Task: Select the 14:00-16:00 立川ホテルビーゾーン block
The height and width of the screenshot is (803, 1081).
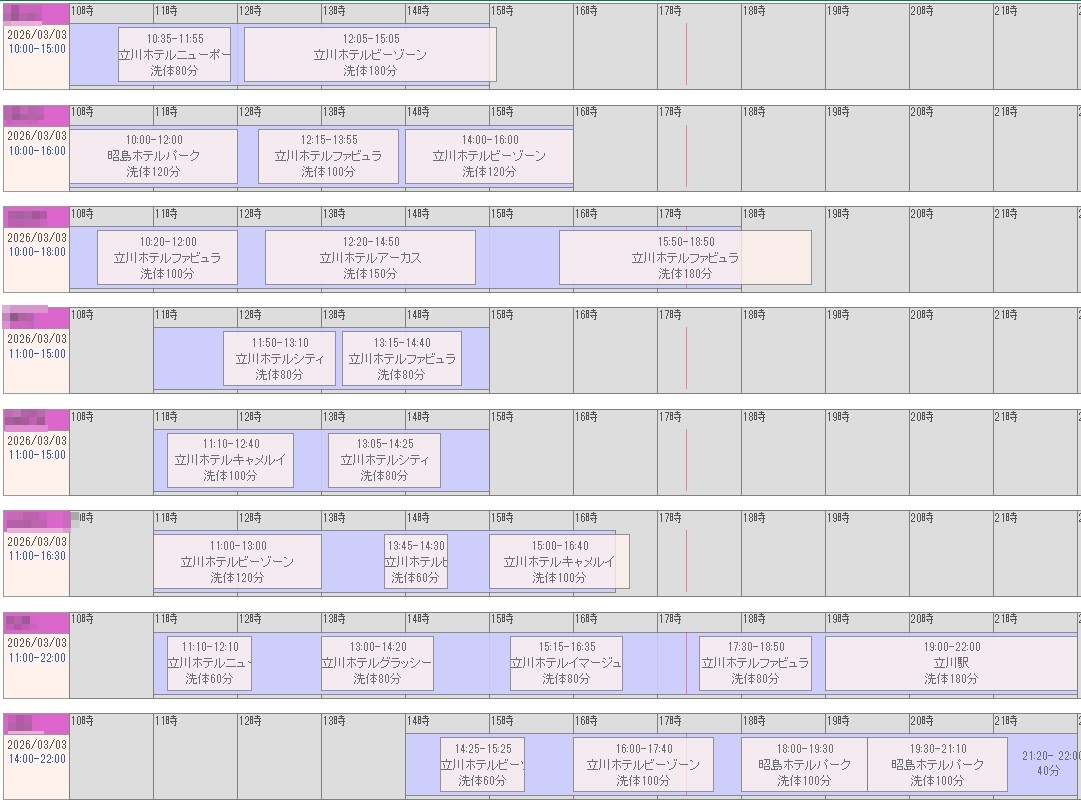Action: [489, 156]
